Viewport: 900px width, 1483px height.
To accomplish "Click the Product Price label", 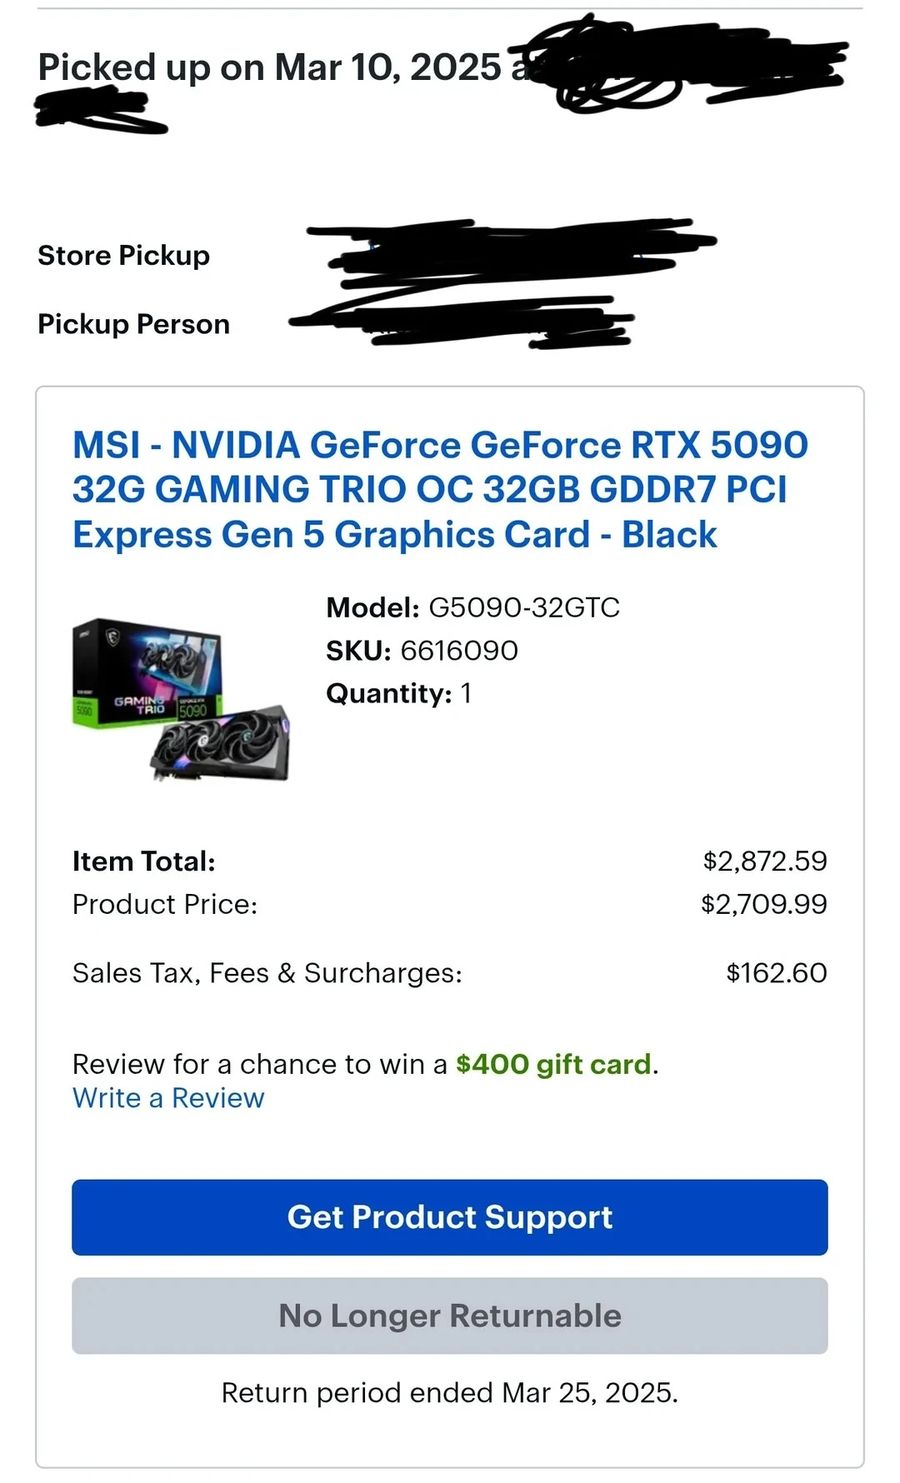I will [x=165, y=905].
